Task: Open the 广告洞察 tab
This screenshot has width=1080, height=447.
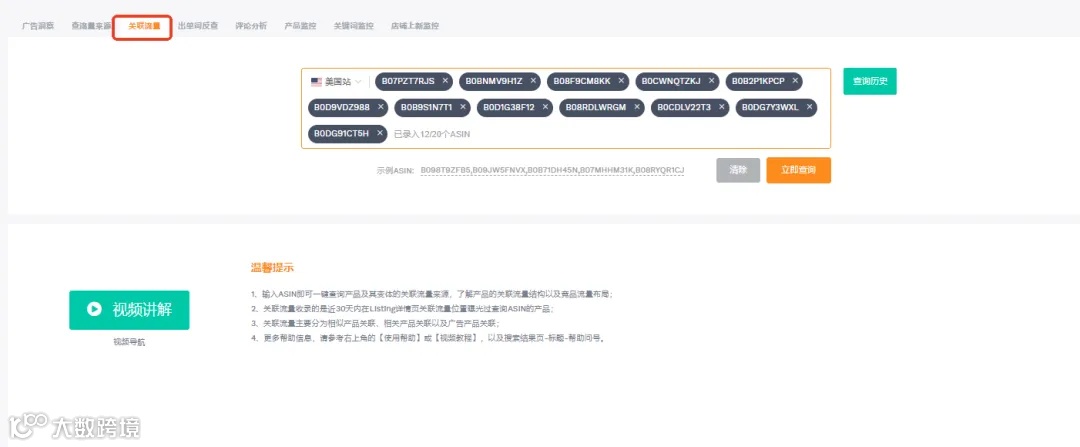Action: [x=38, y=26]
